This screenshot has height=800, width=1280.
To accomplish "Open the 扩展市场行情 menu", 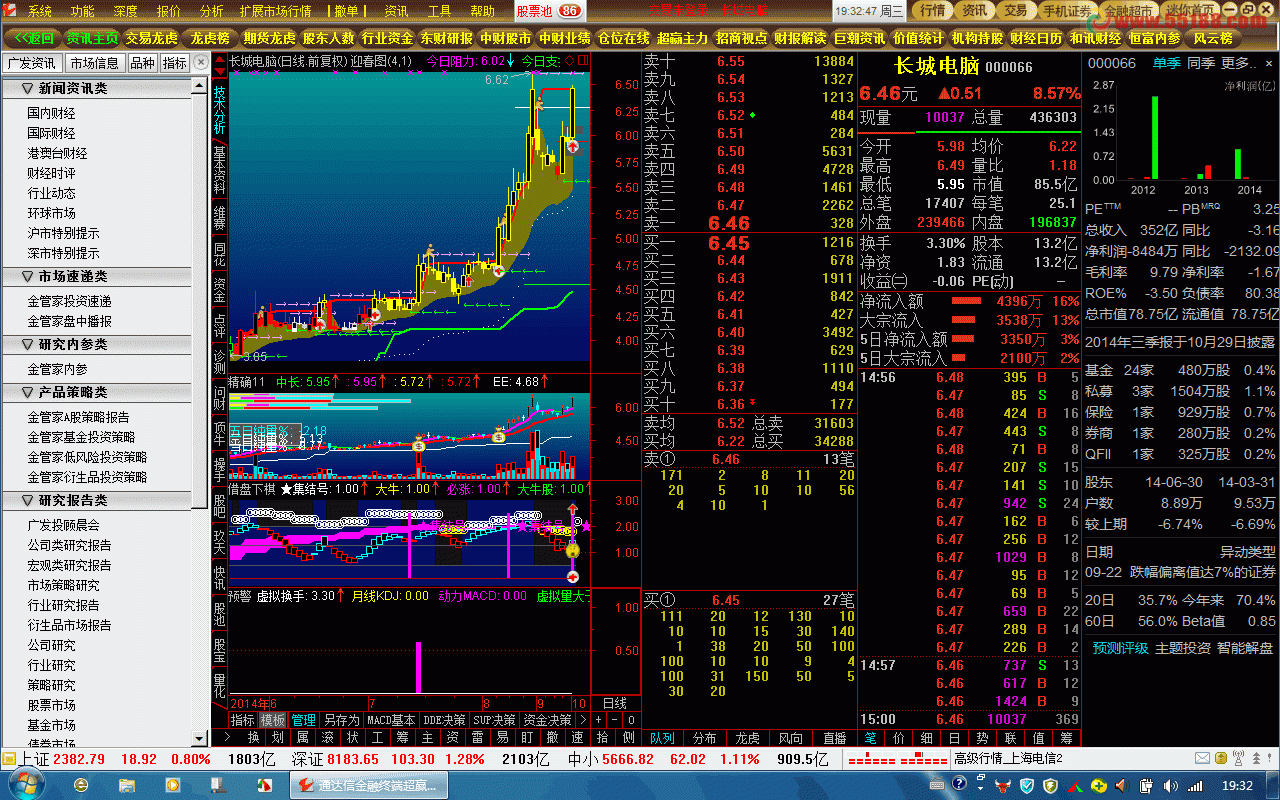I will pyautogui.click(x=276, y=11).
